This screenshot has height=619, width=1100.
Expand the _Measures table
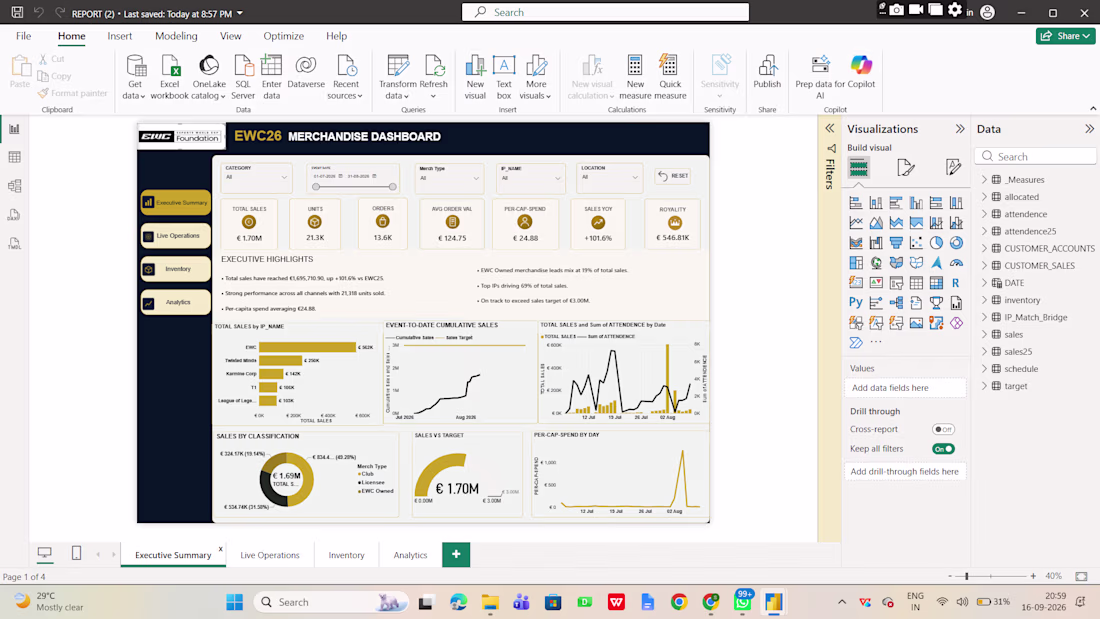(x=984, y=180)
